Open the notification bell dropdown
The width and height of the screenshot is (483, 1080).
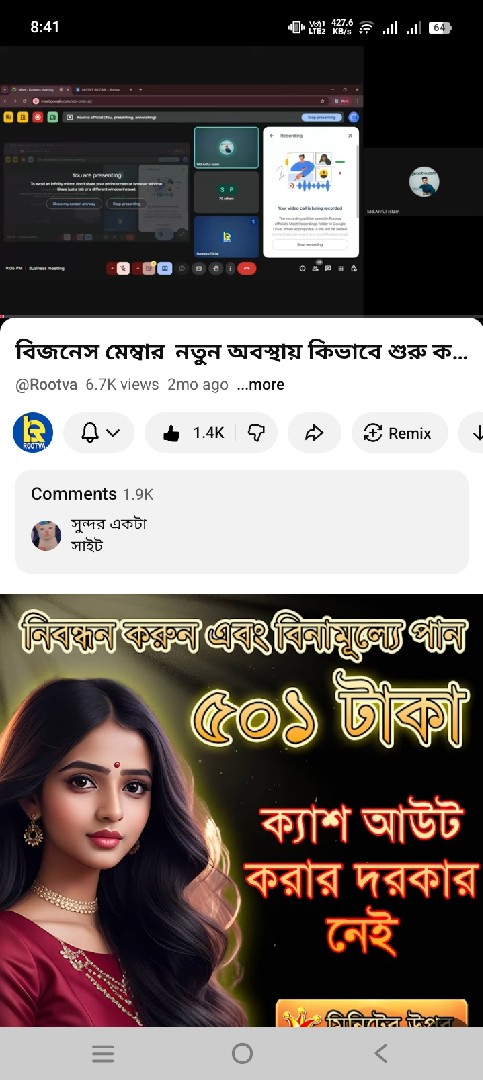tap(99, 433)
